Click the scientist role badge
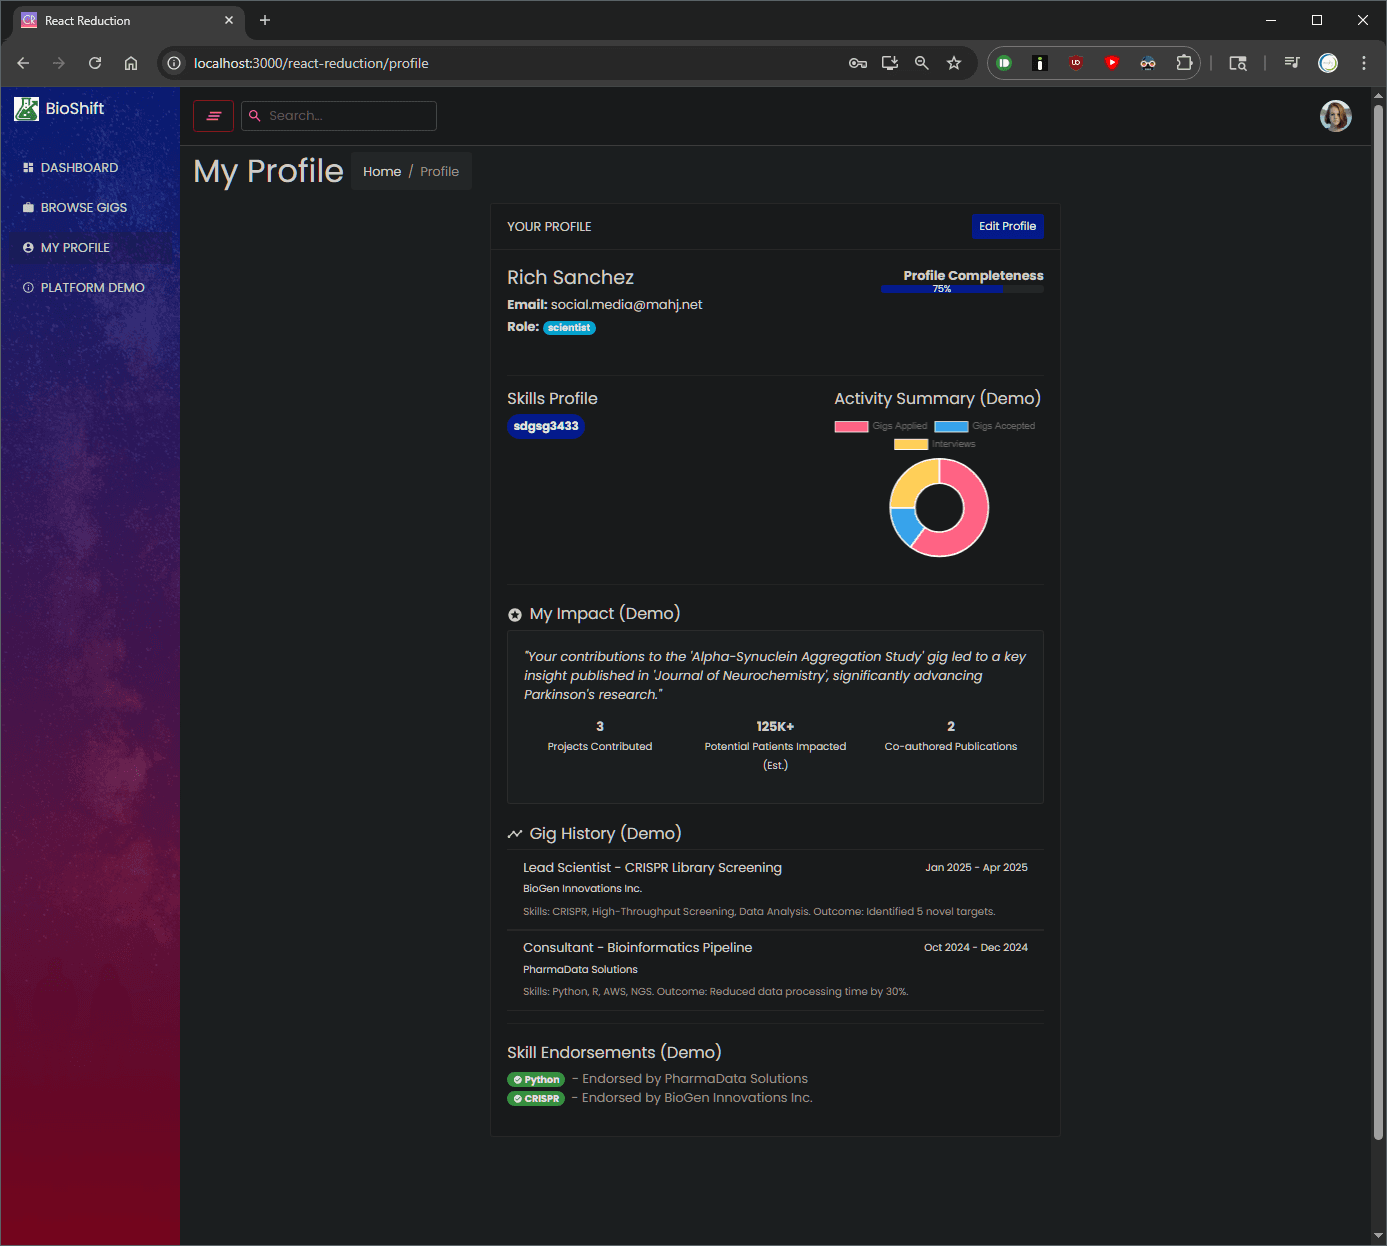 [x=569, y=328]
